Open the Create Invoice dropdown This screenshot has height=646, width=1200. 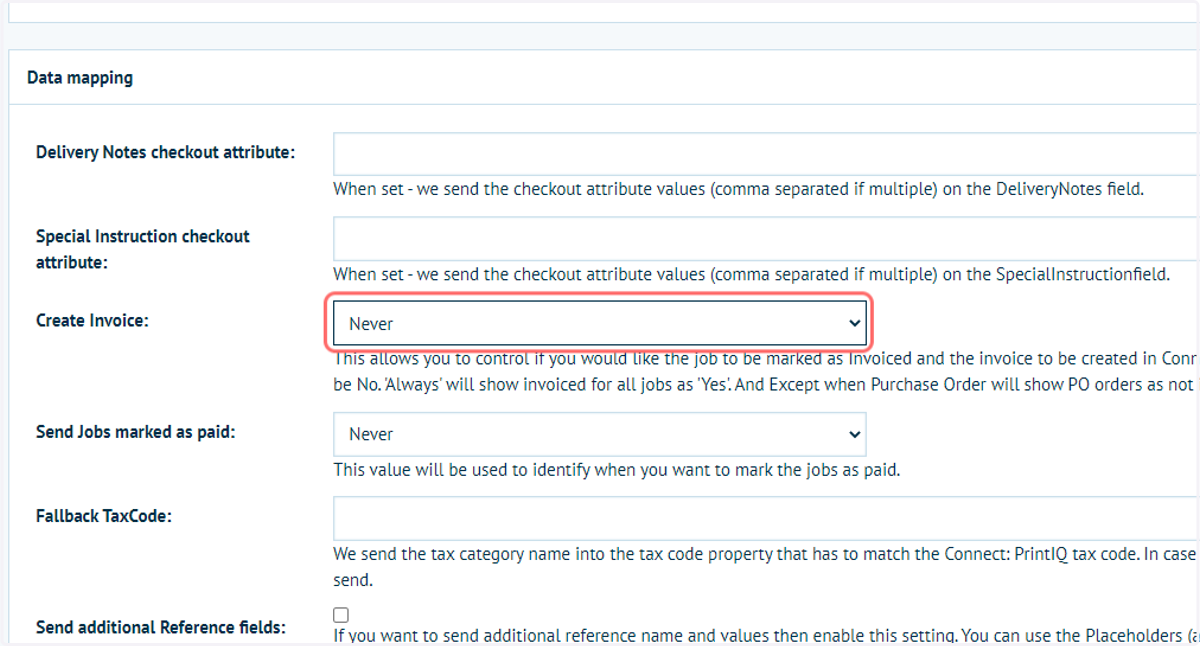599,323
